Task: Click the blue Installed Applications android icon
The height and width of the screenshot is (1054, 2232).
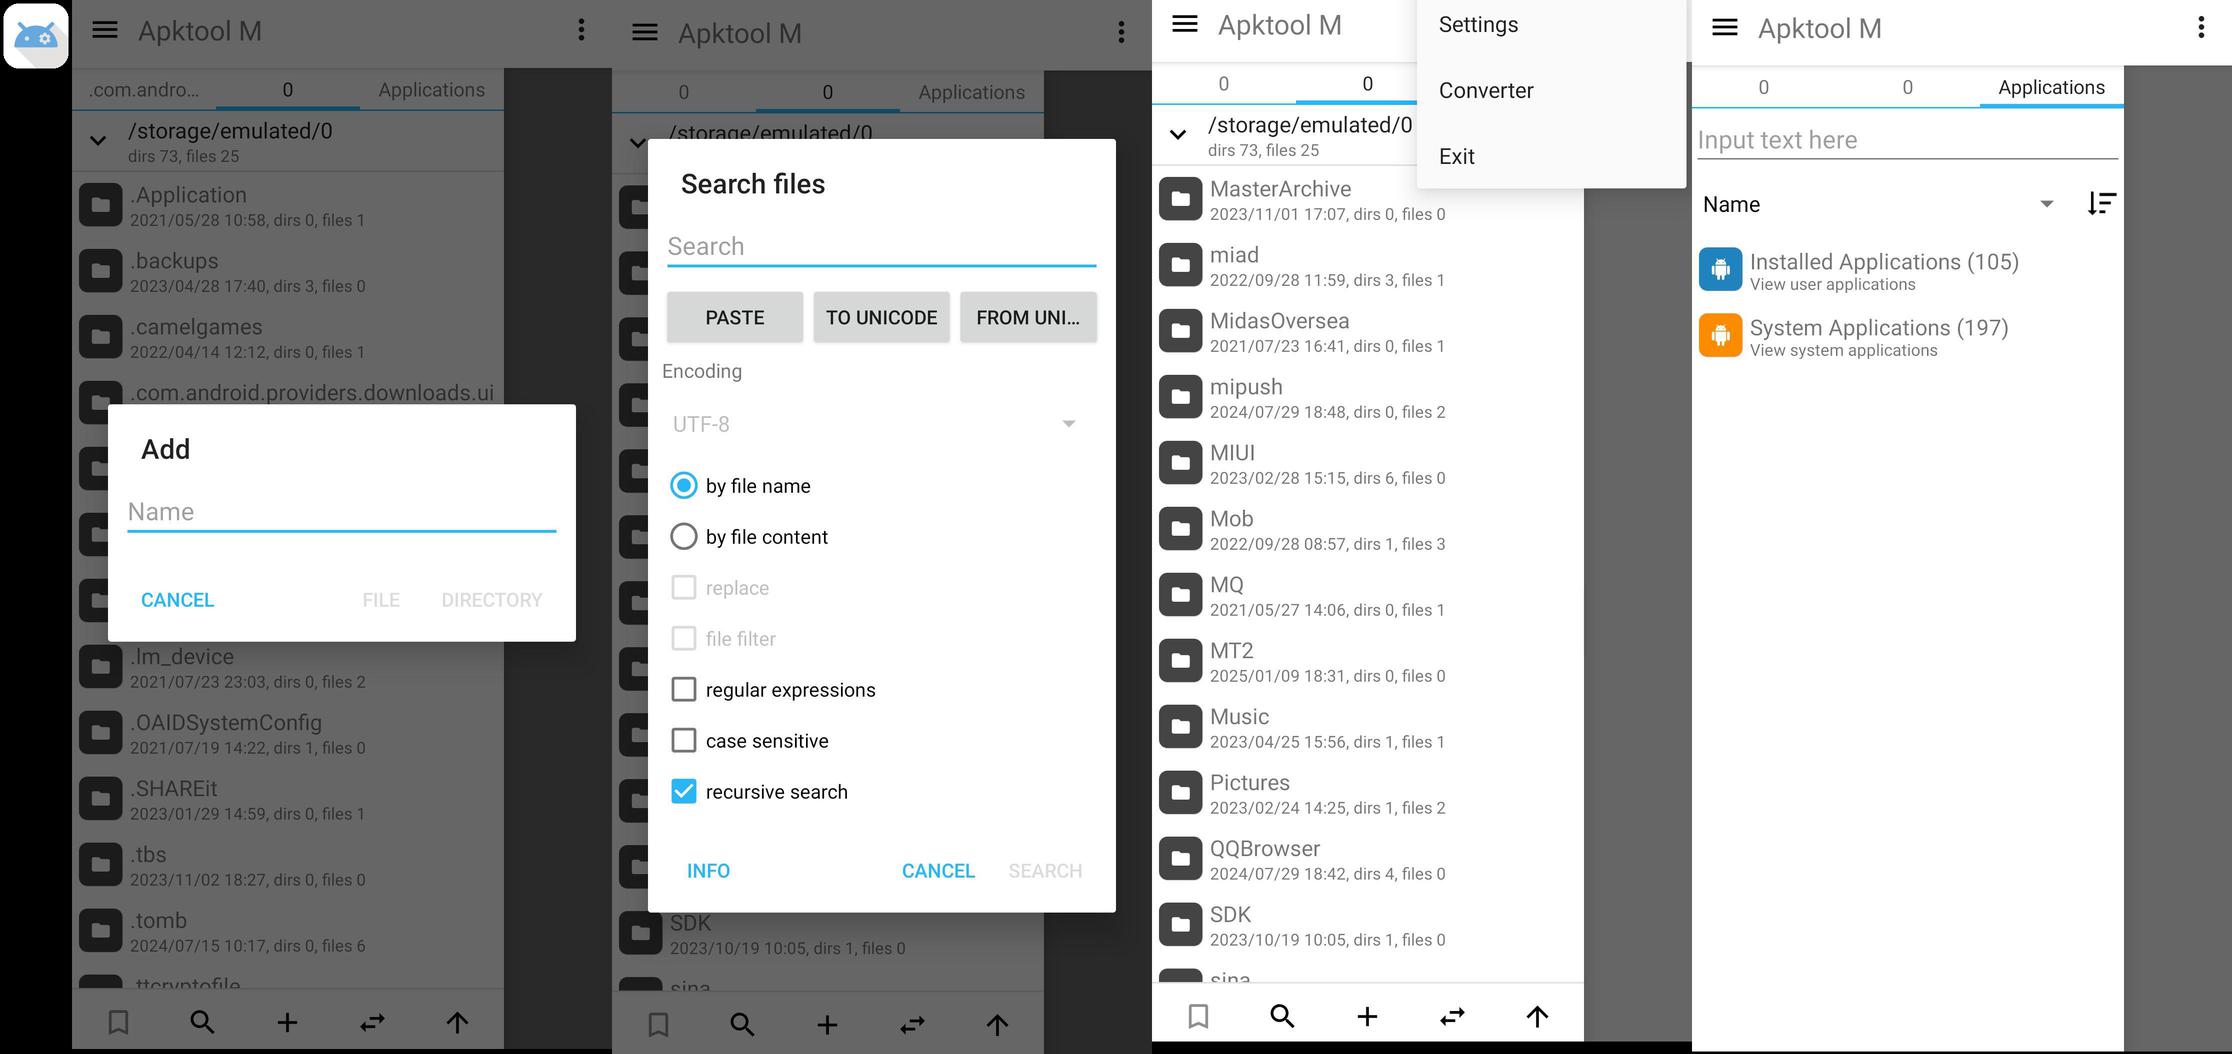Action: point(1721,270)
